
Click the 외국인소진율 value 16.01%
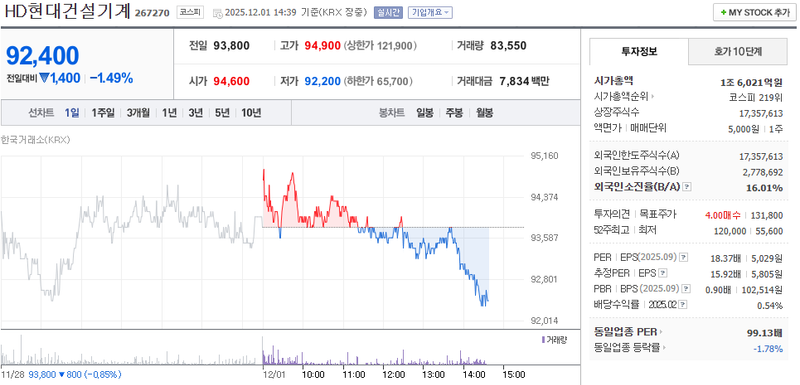[x=764, y=188]
